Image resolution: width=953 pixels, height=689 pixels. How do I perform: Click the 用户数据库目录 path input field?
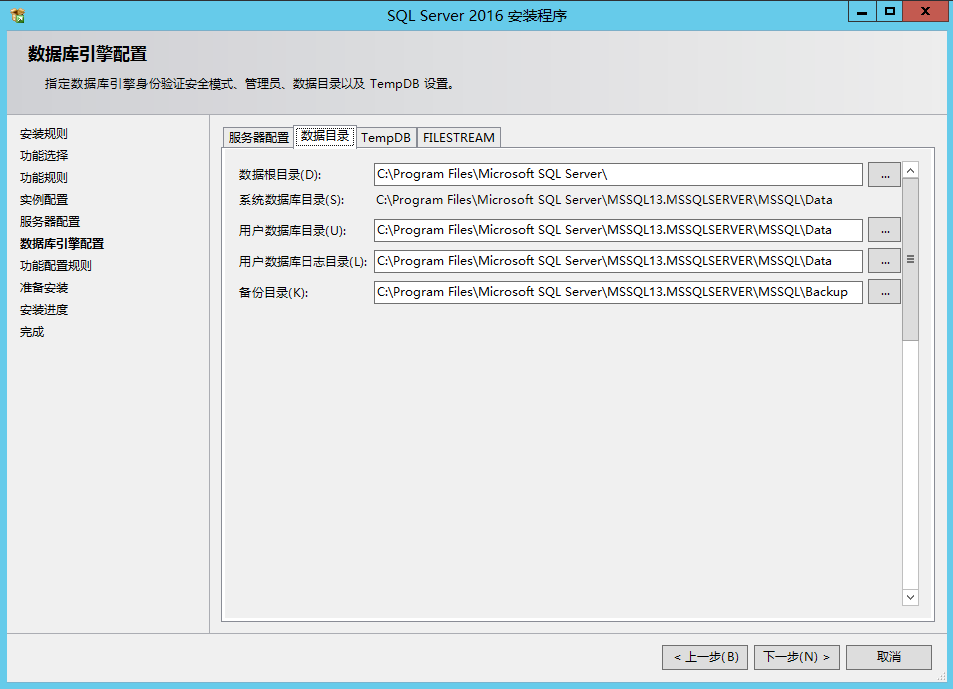click(618, 230)
